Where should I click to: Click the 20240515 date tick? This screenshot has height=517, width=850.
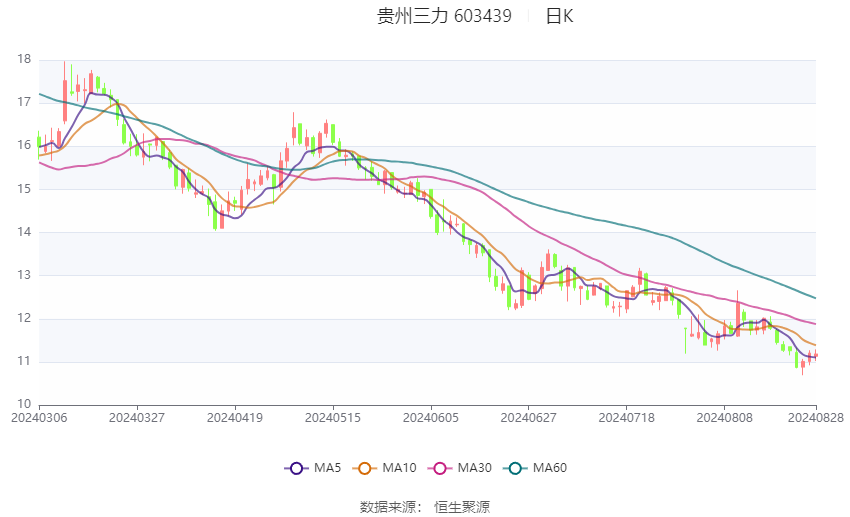pyautogui.click(x=333, y=418)
